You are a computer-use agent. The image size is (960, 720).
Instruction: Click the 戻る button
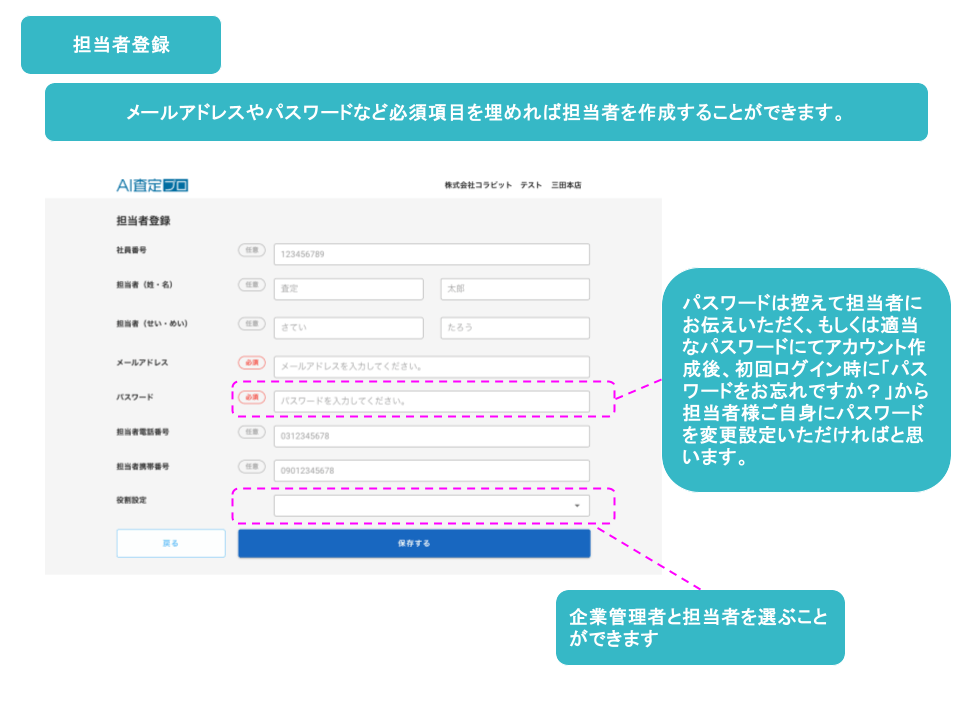[x=171, y=543]
